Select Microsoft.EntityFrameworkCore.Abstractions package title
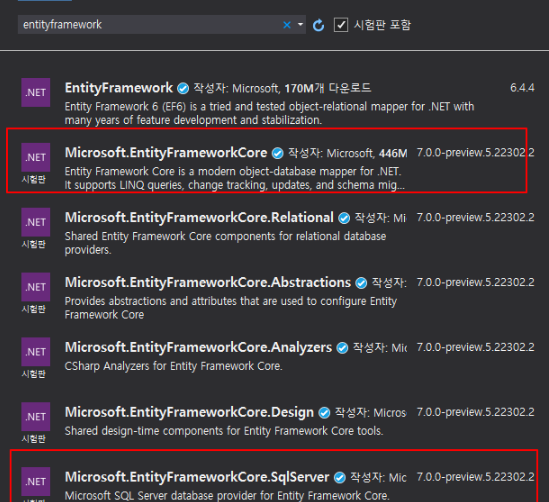Viewport: 549px width, 502px height. point(208,282)
